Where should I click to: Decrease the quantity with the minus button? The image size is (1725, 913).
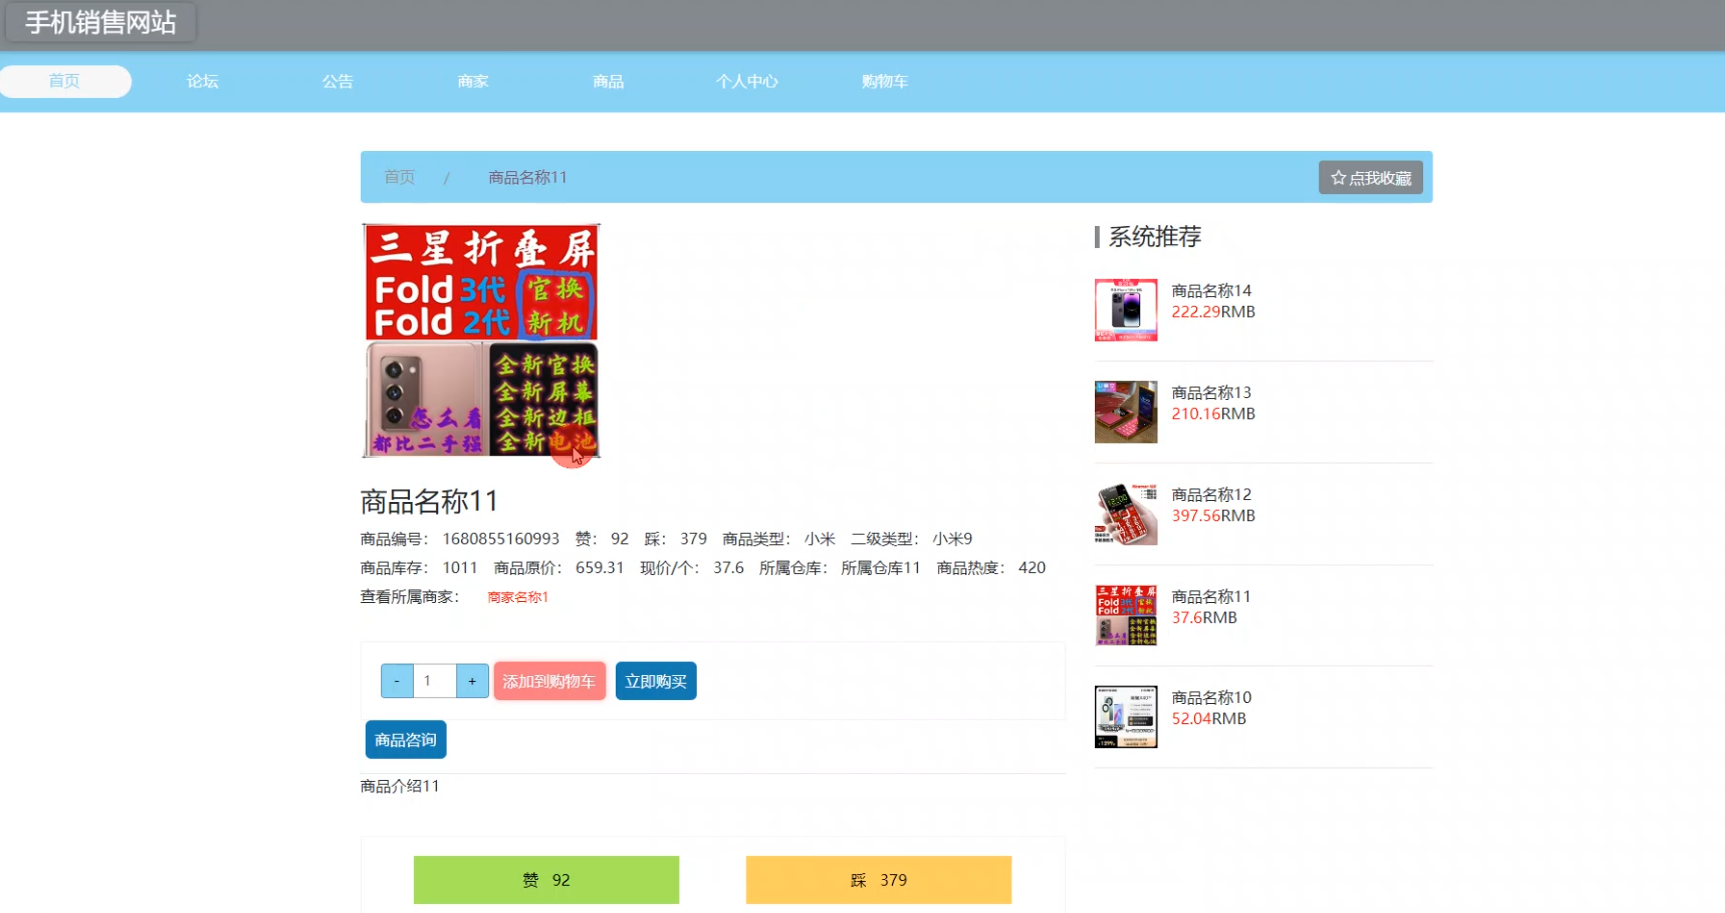397,681
